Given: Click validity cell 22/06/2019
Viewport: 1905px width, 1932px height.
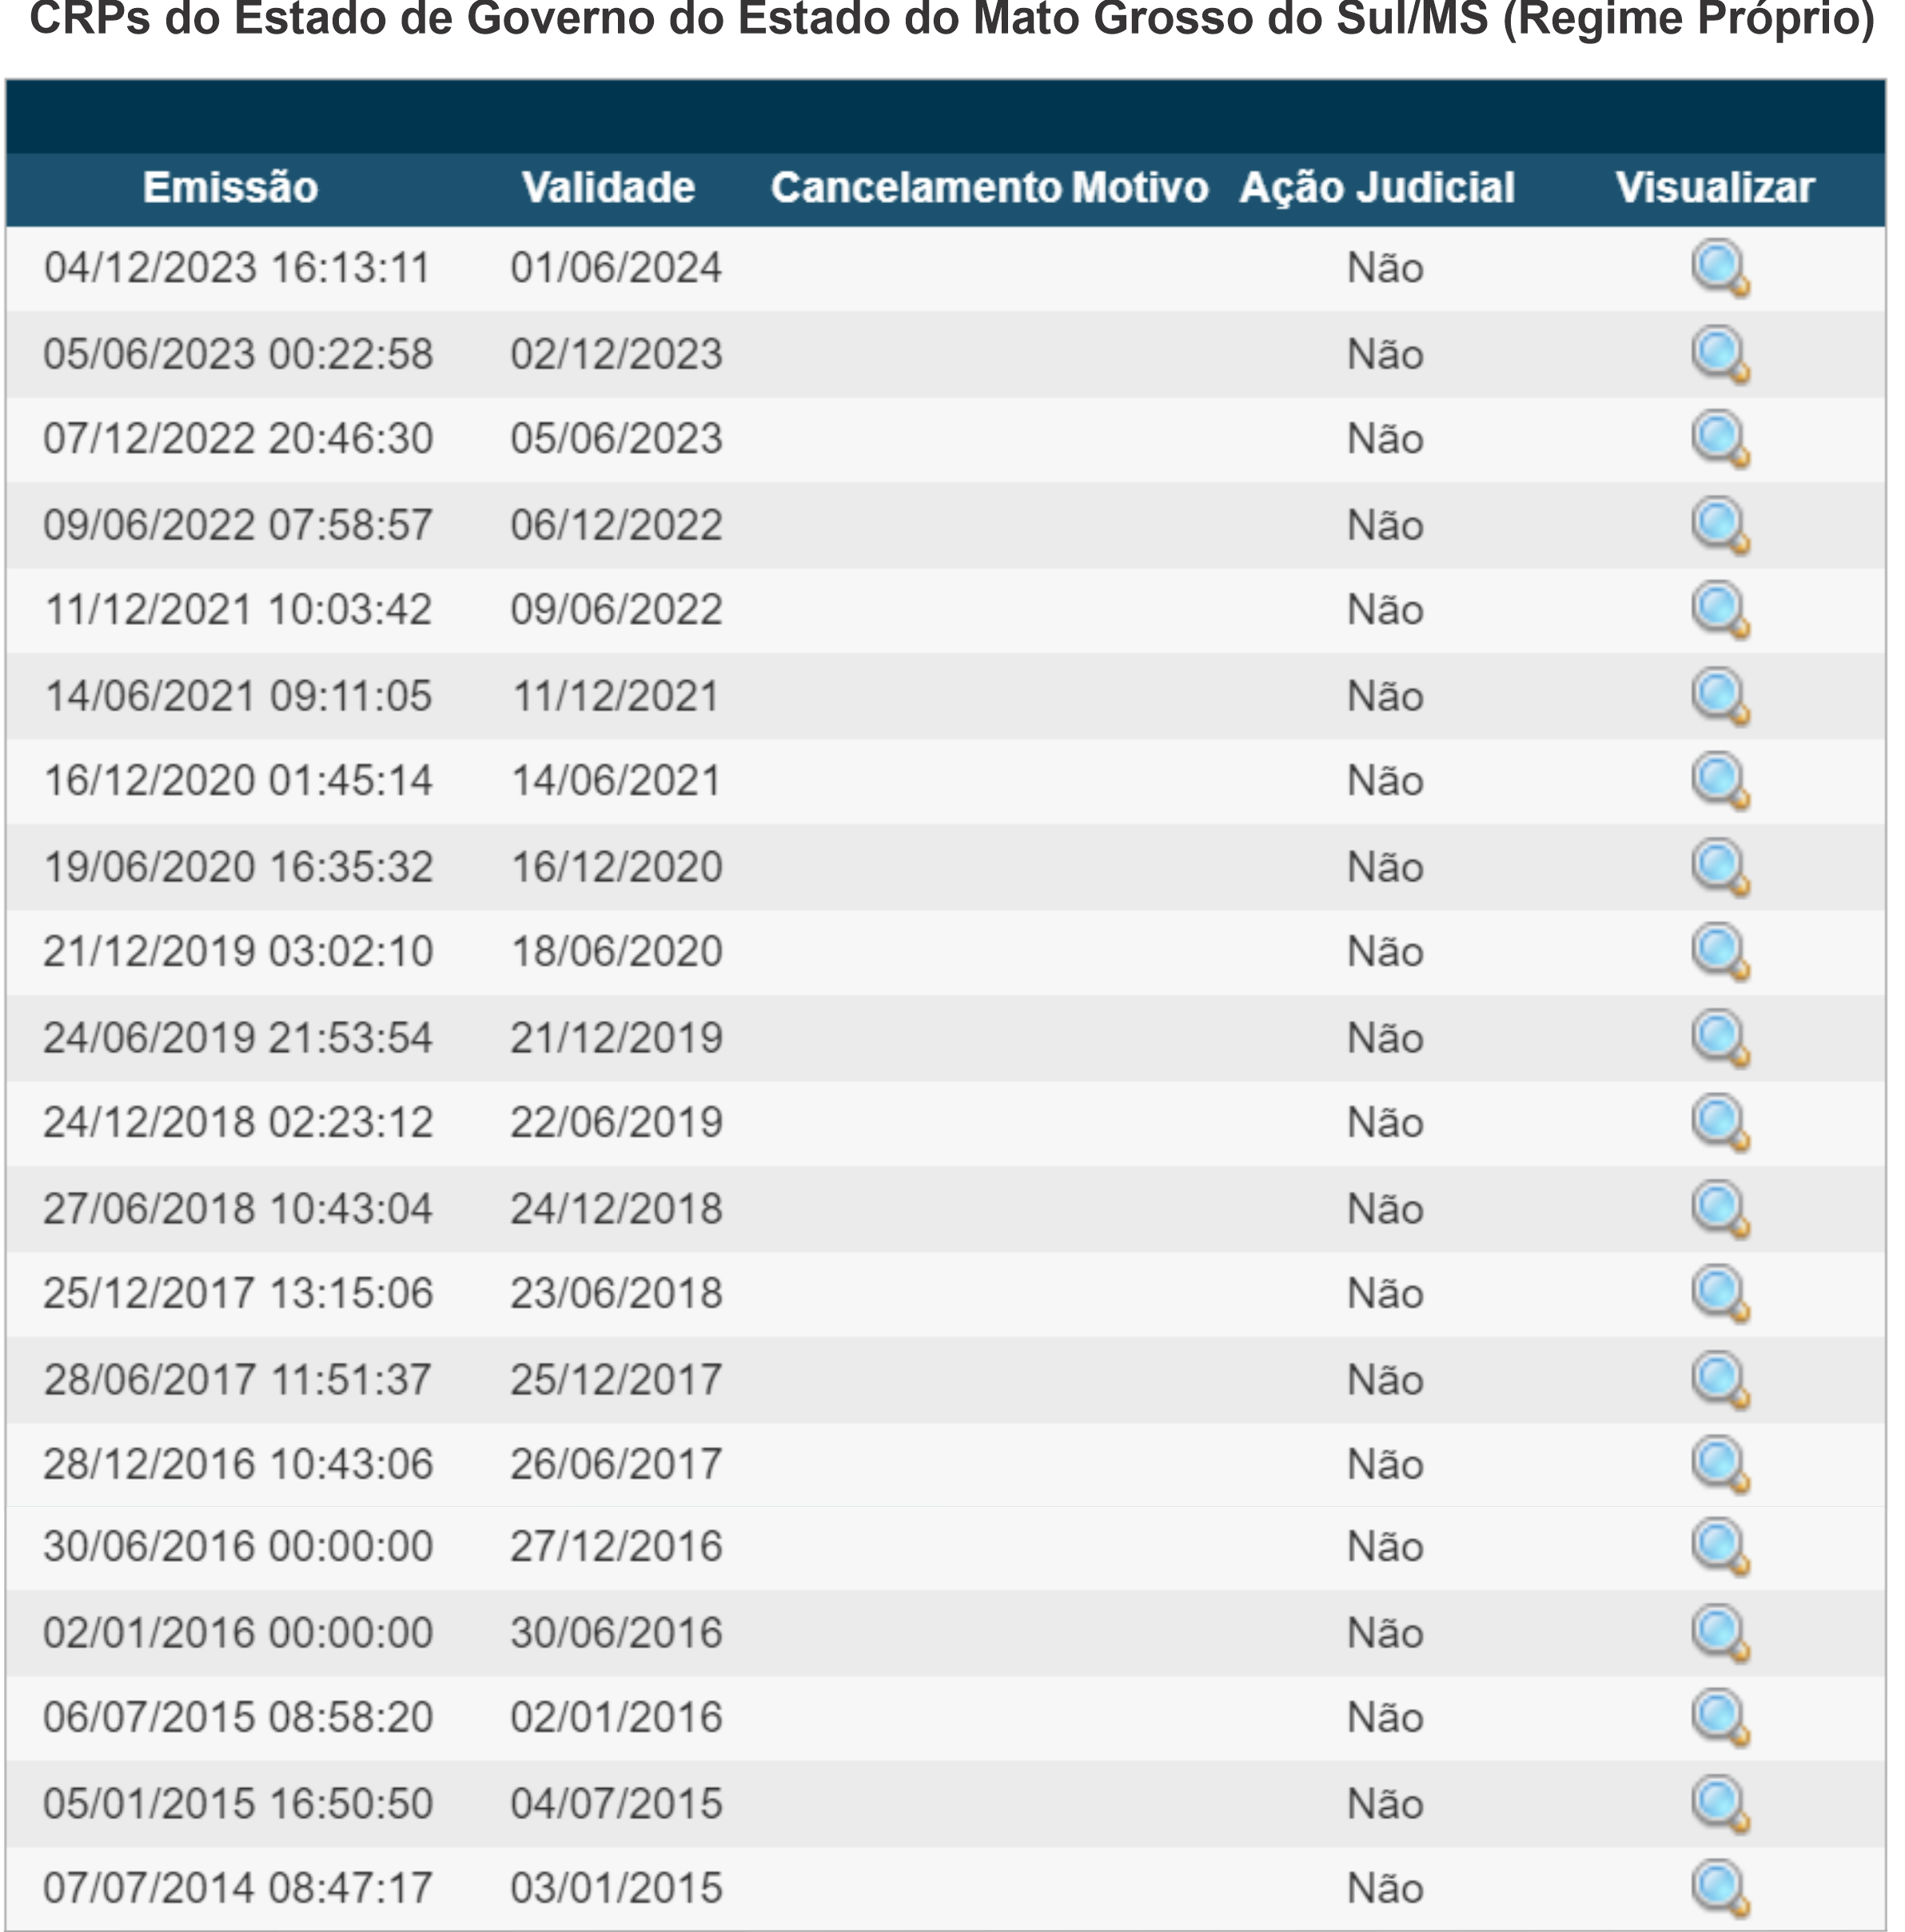Looking at the screenshot, I should click(x=616, y=1123).
